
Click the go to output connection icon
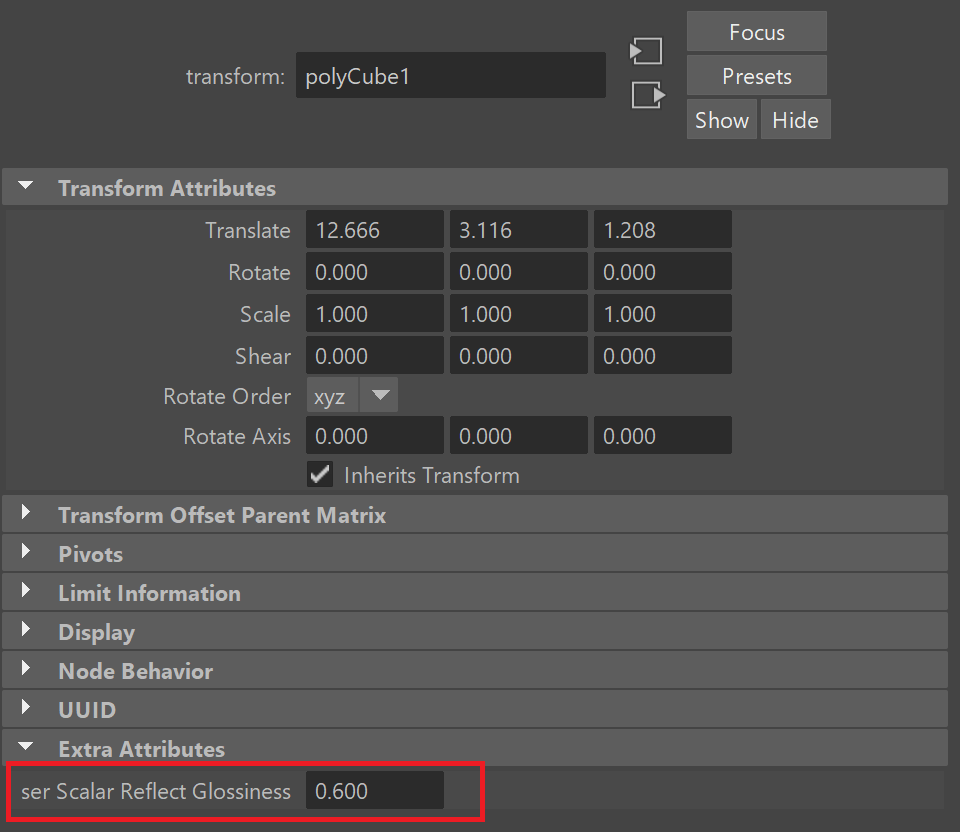pyautogui.click(x=648, y=95)
